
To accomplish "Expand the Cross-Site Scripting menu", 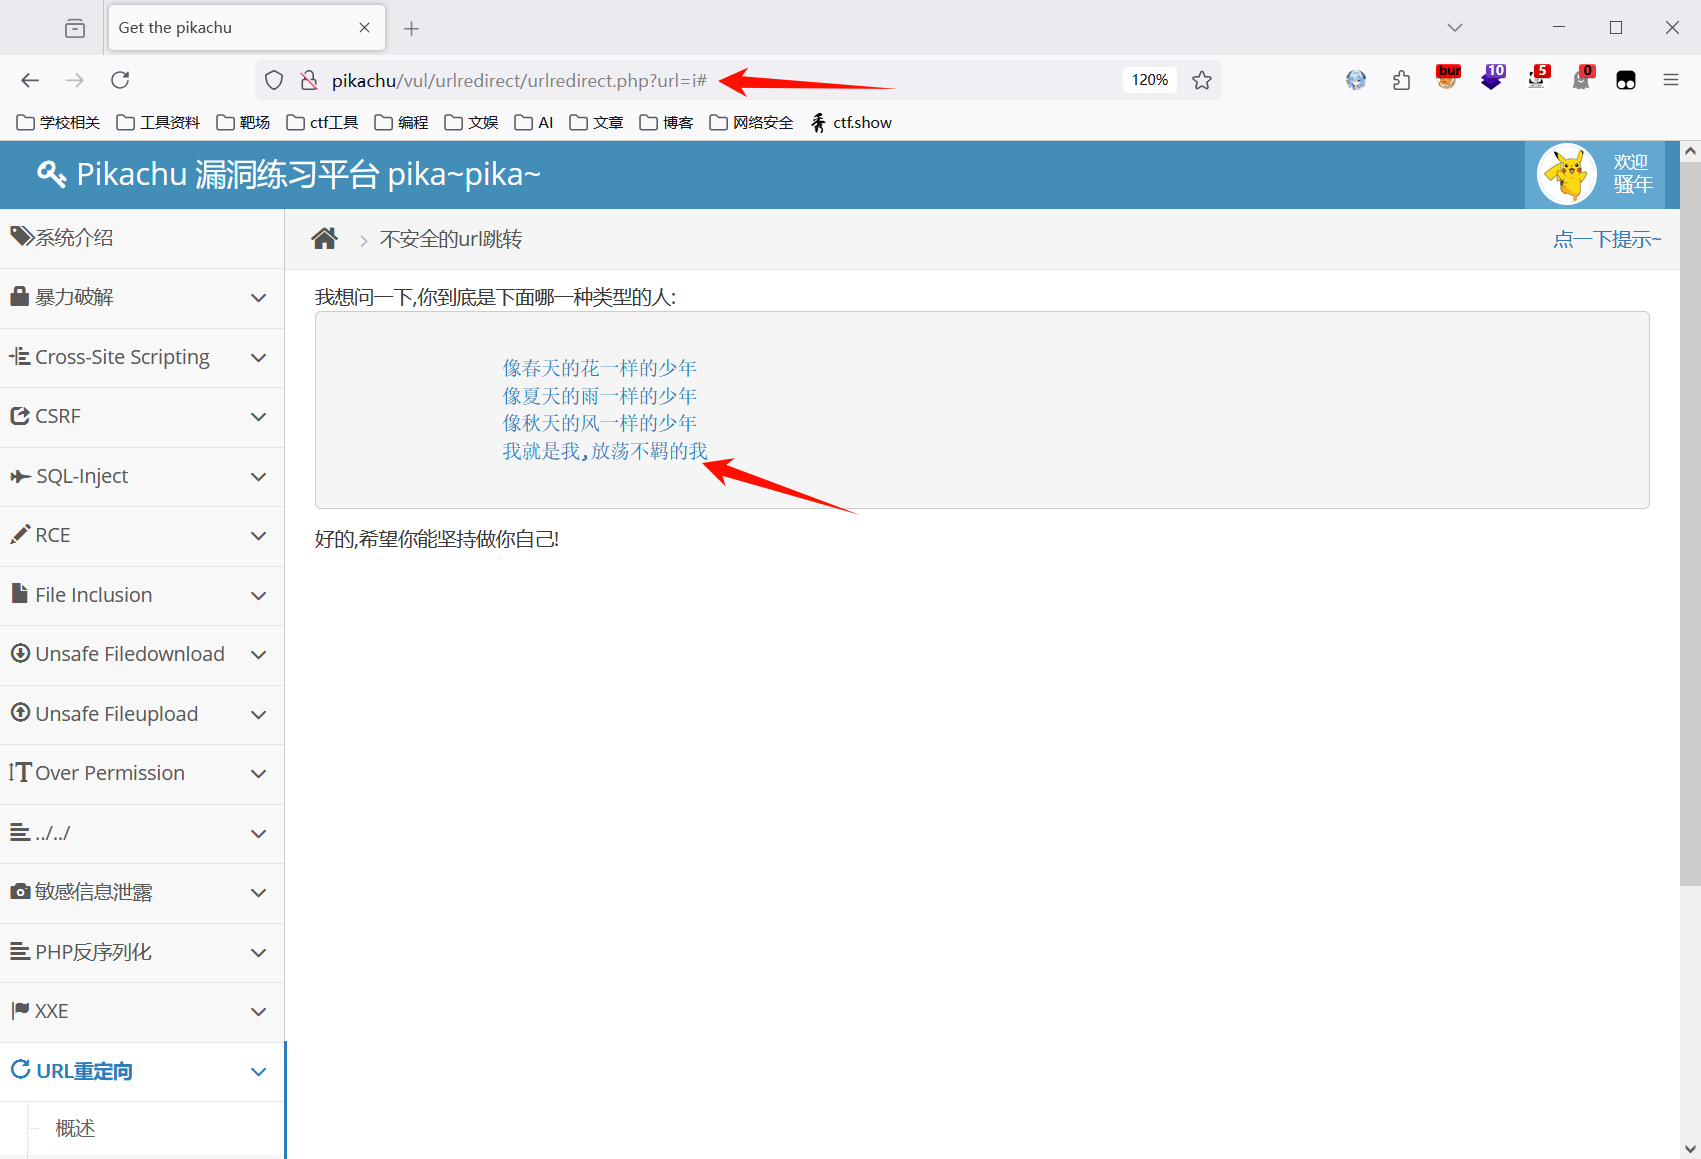I will click(142, 357).
